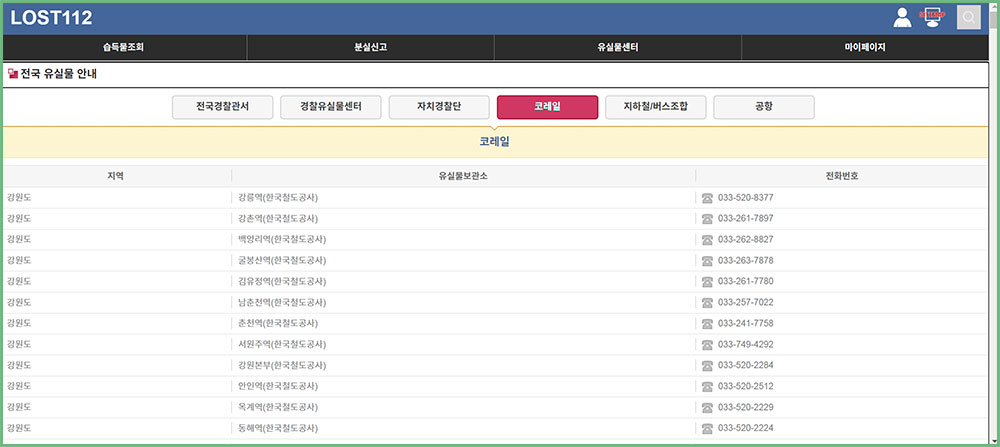This screenshot has height=447, width=1000.
Task: Click phone icon next to 033-520-8377
Action: coord(707,198)
